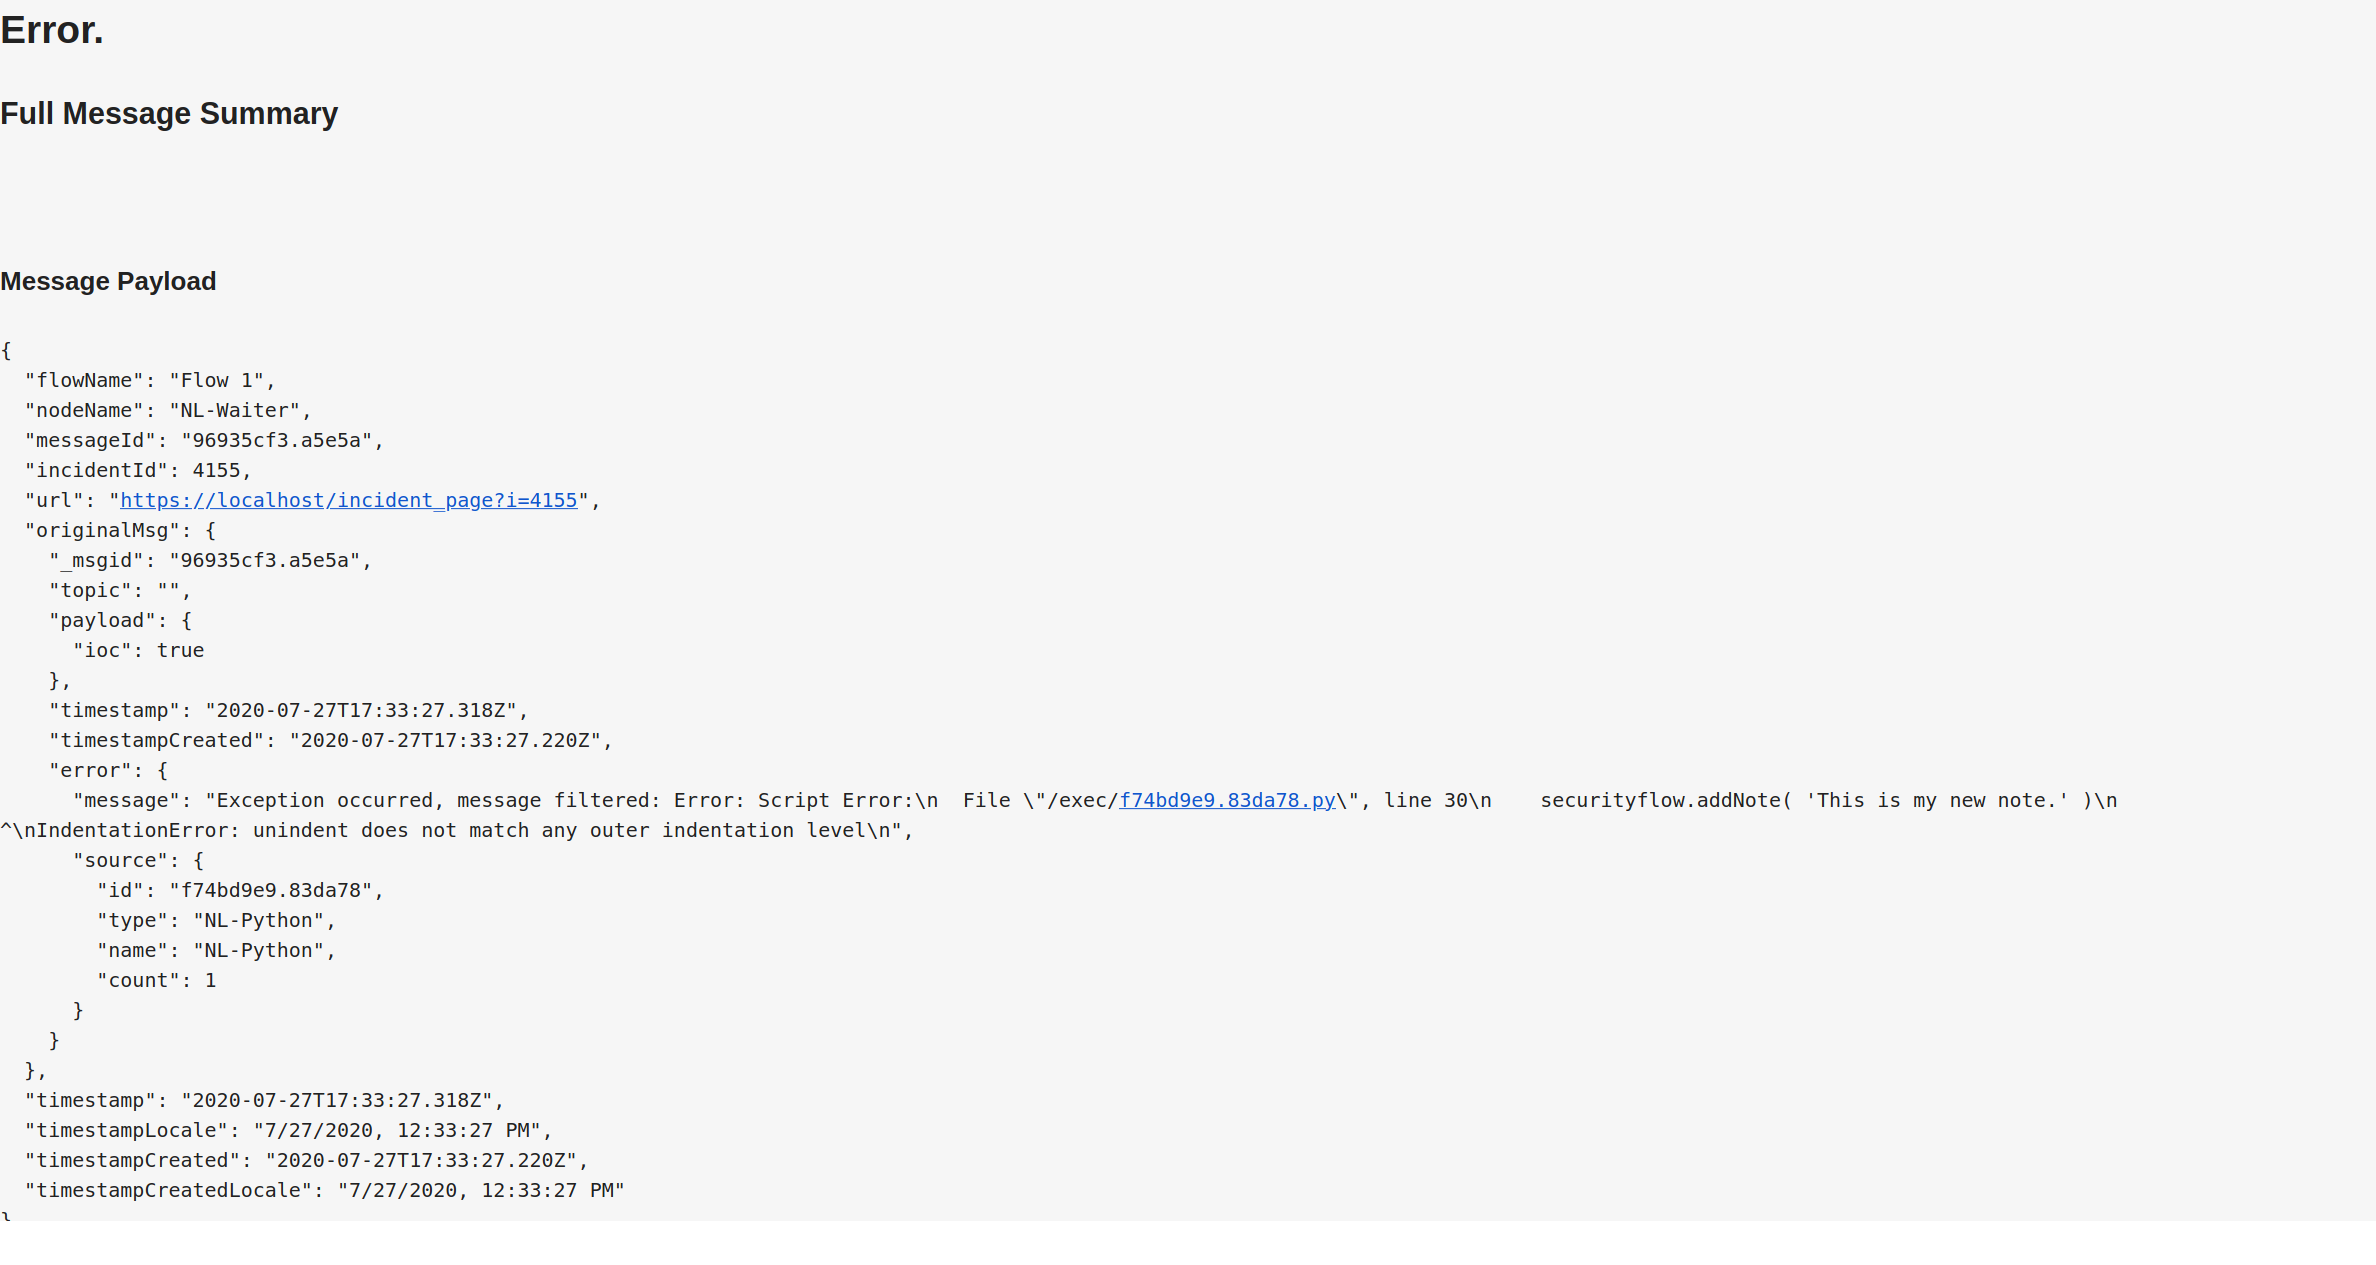Screen dimensions: 2376x1265
Task: Click the source id f74bd9e9.83da78 value
Action: (x=276, y=890)
